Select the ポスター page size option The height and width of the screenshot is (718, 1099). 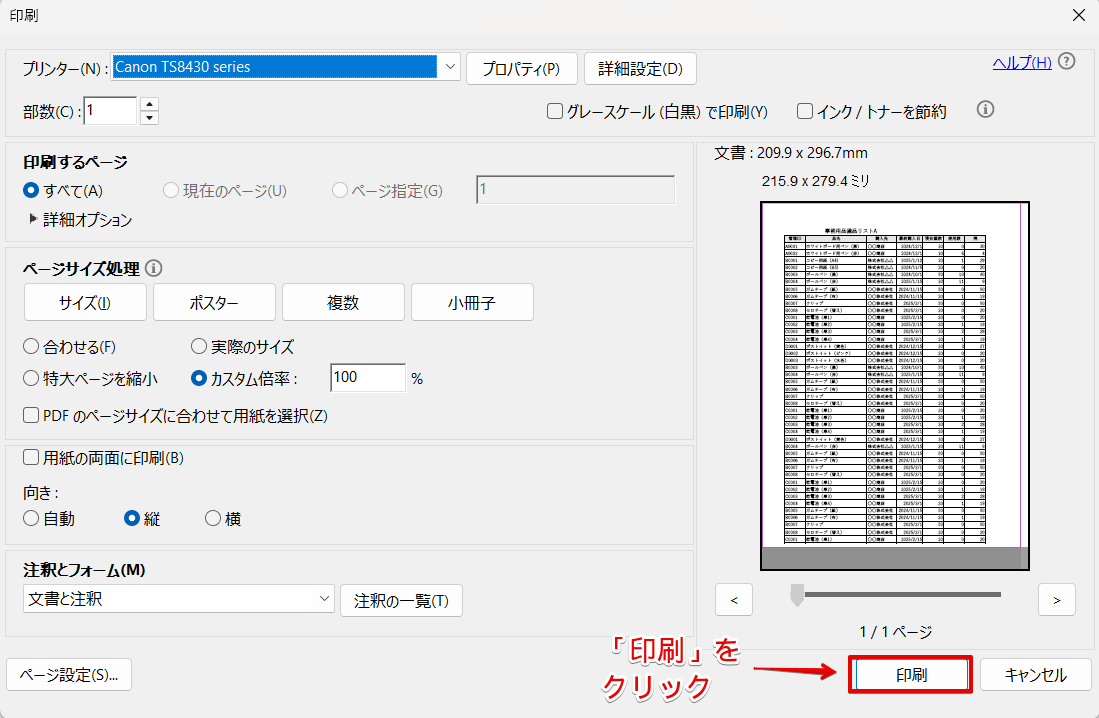214,302
